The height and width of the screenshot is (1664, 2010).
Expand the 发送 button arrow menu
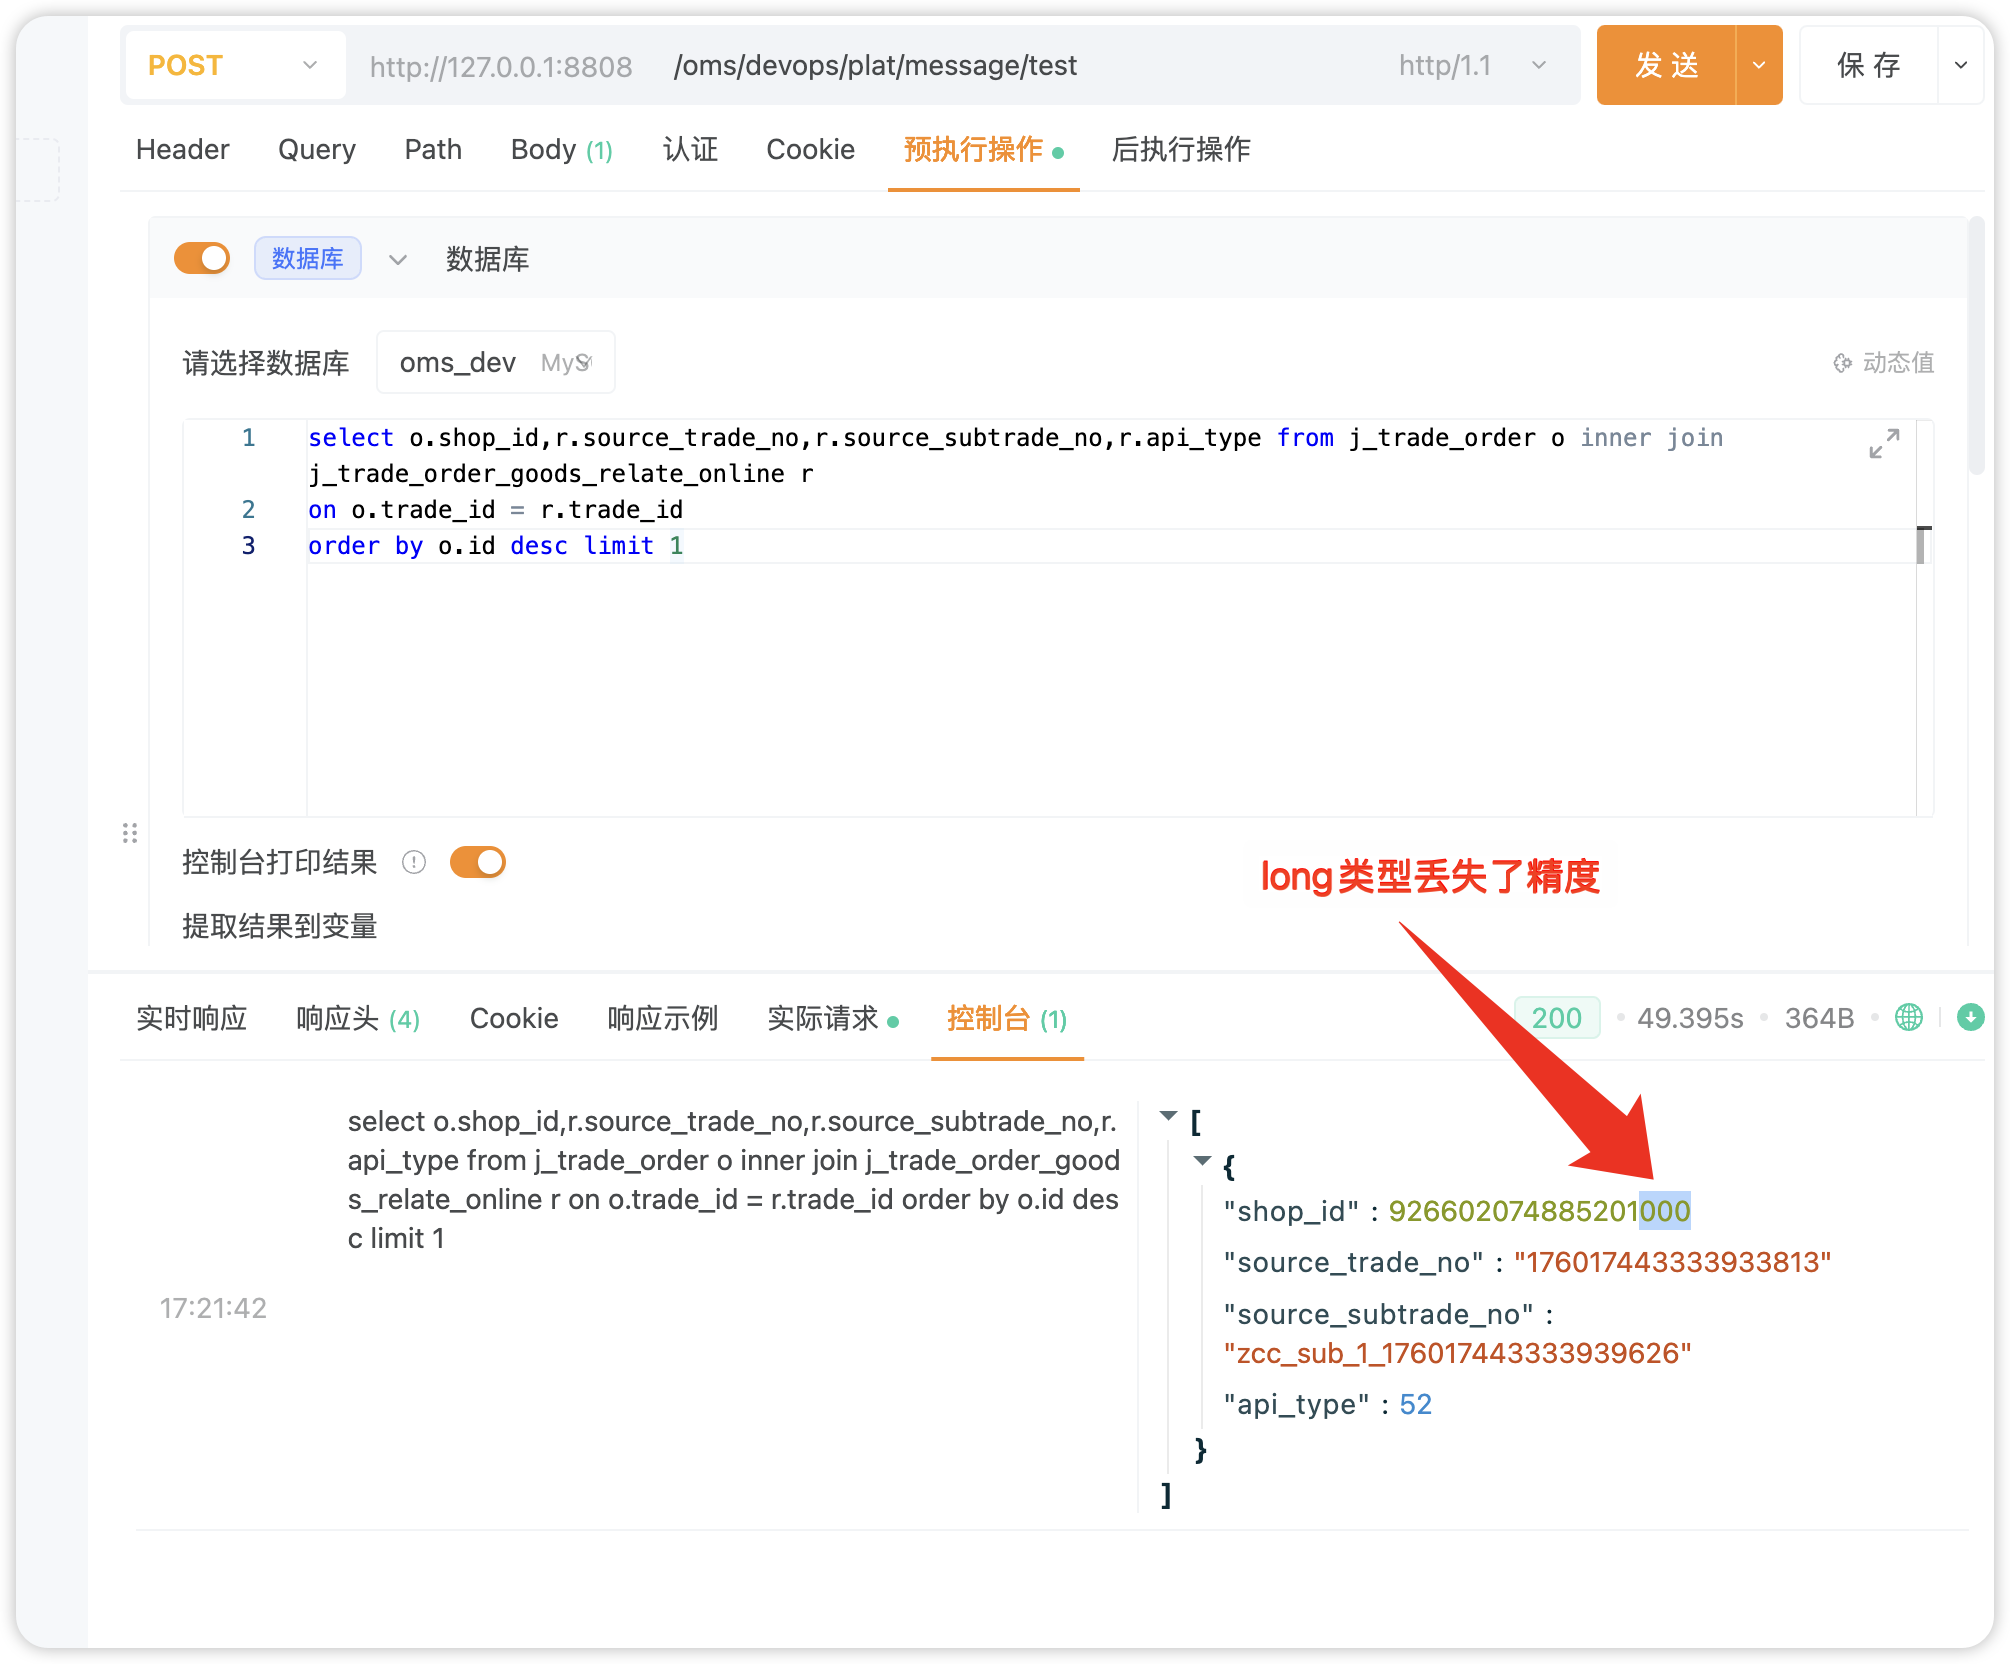click(1759, 66)
